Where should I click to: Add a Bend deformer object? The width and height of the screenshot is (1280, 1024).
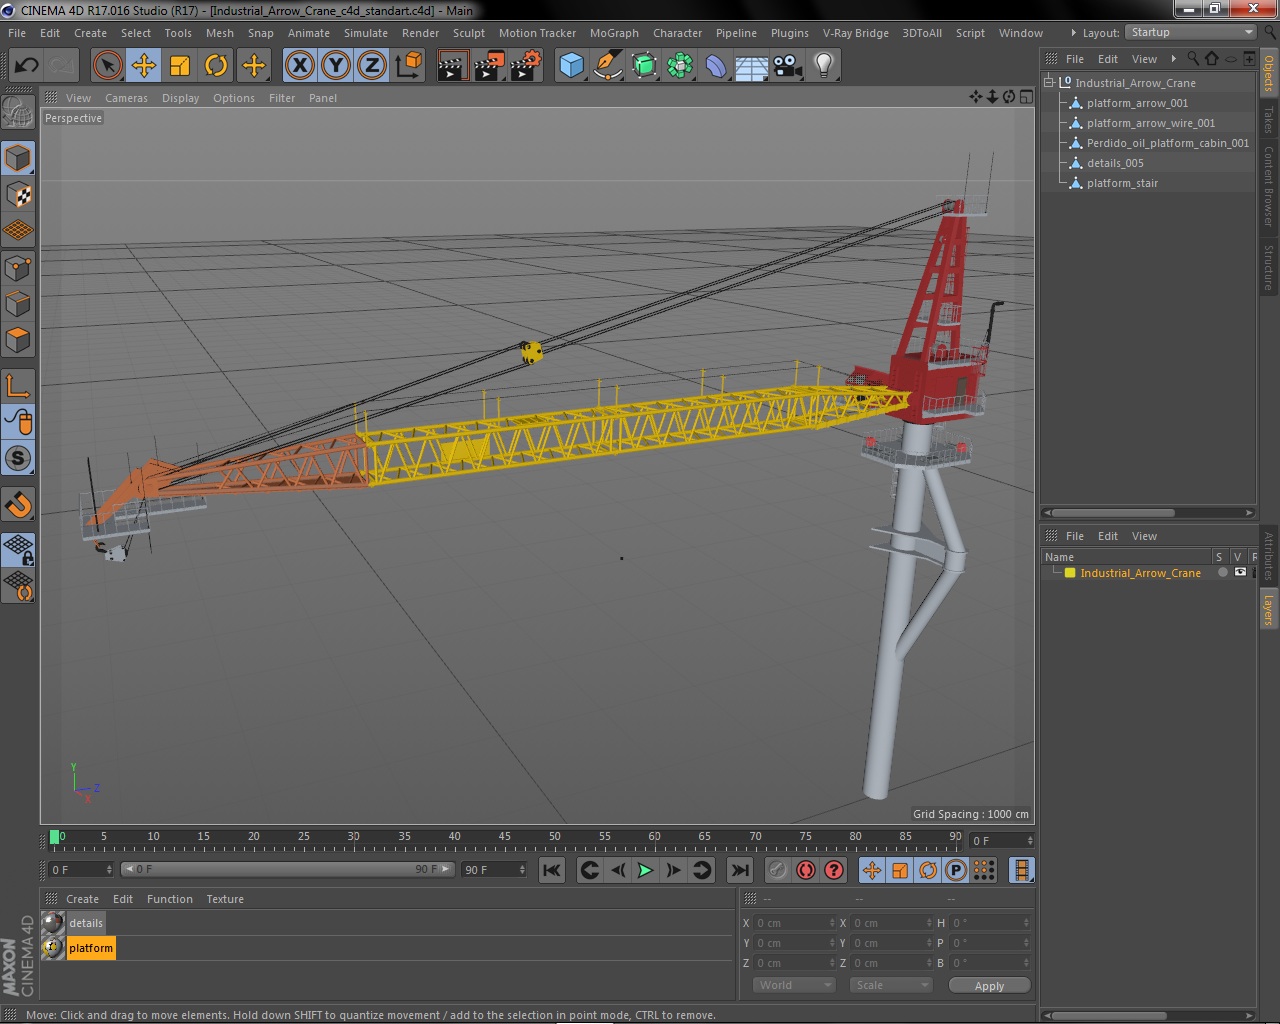click(716, 66)
